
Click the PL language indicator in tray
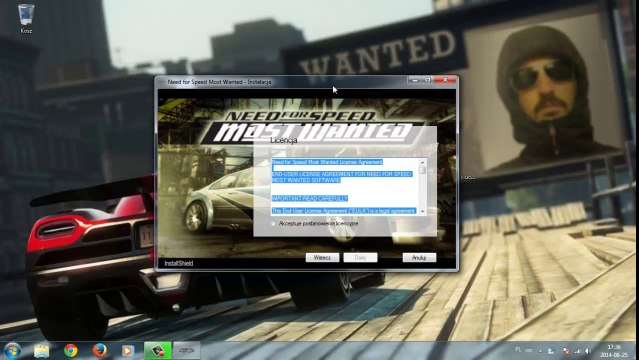pyautogui.click(x=518, y=350)
